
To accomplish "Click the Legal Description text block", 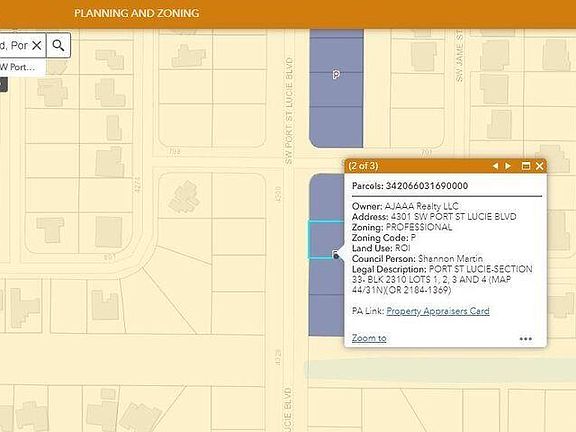I will 442,280.
